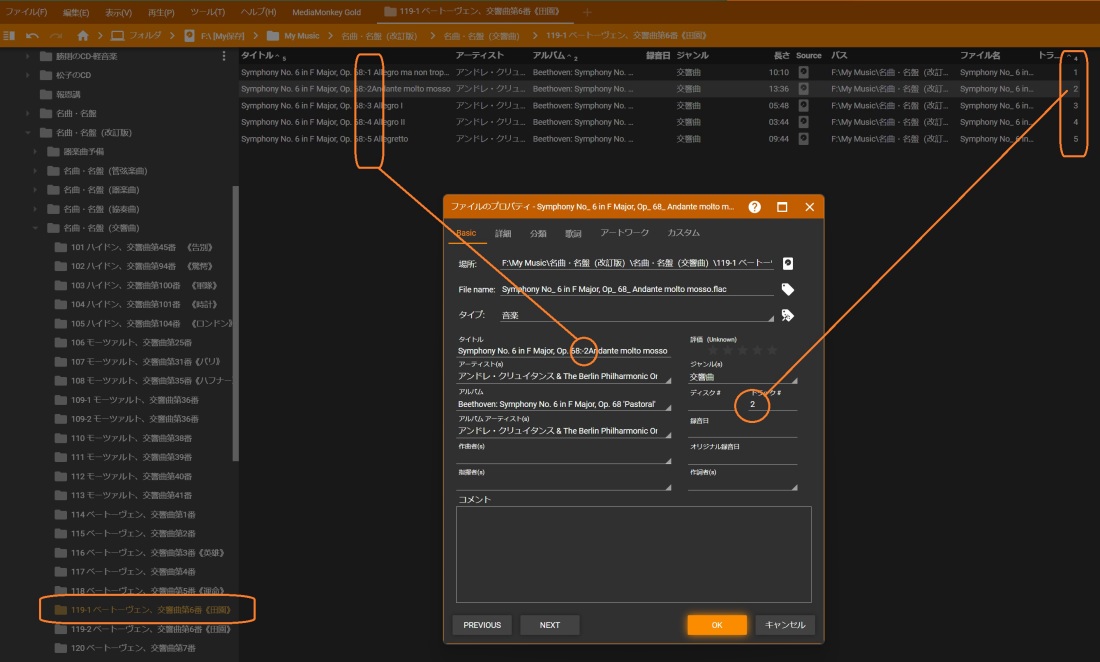
Task: Click the PREVIOUS button
Action: click(x=482, y=625)
